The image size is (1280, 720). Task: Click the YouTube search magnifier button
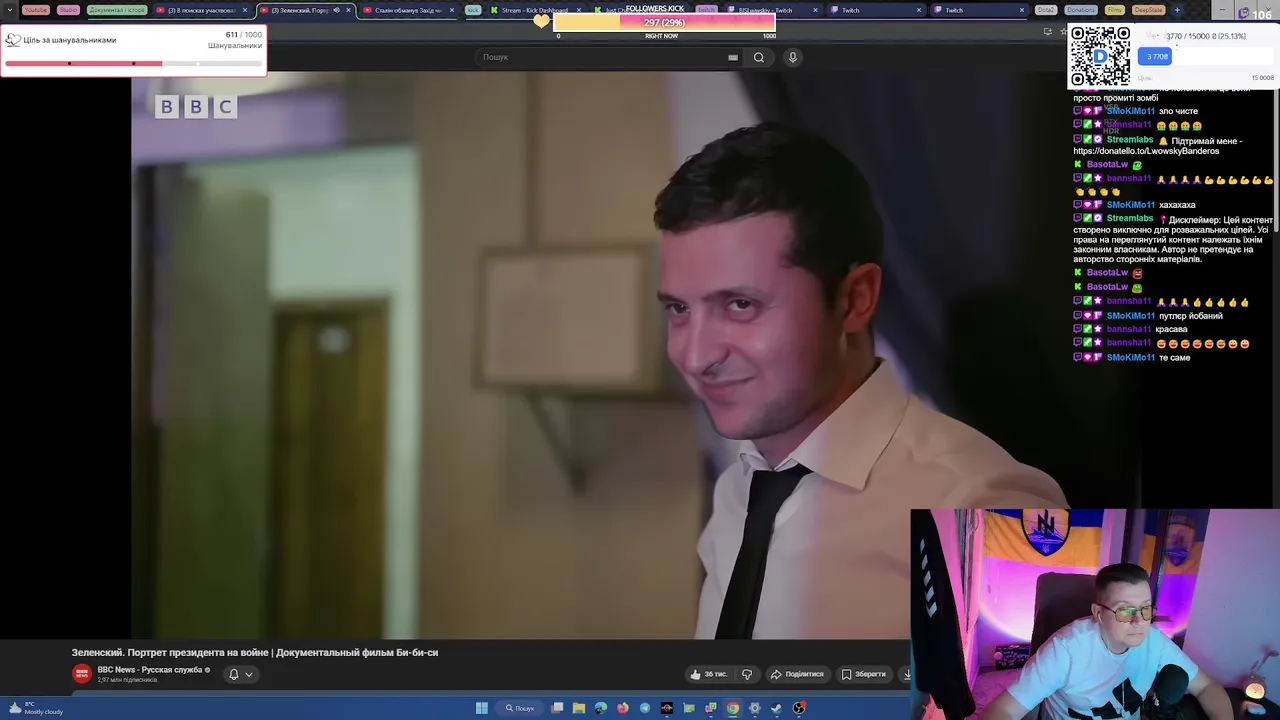(x=759, y=57)
